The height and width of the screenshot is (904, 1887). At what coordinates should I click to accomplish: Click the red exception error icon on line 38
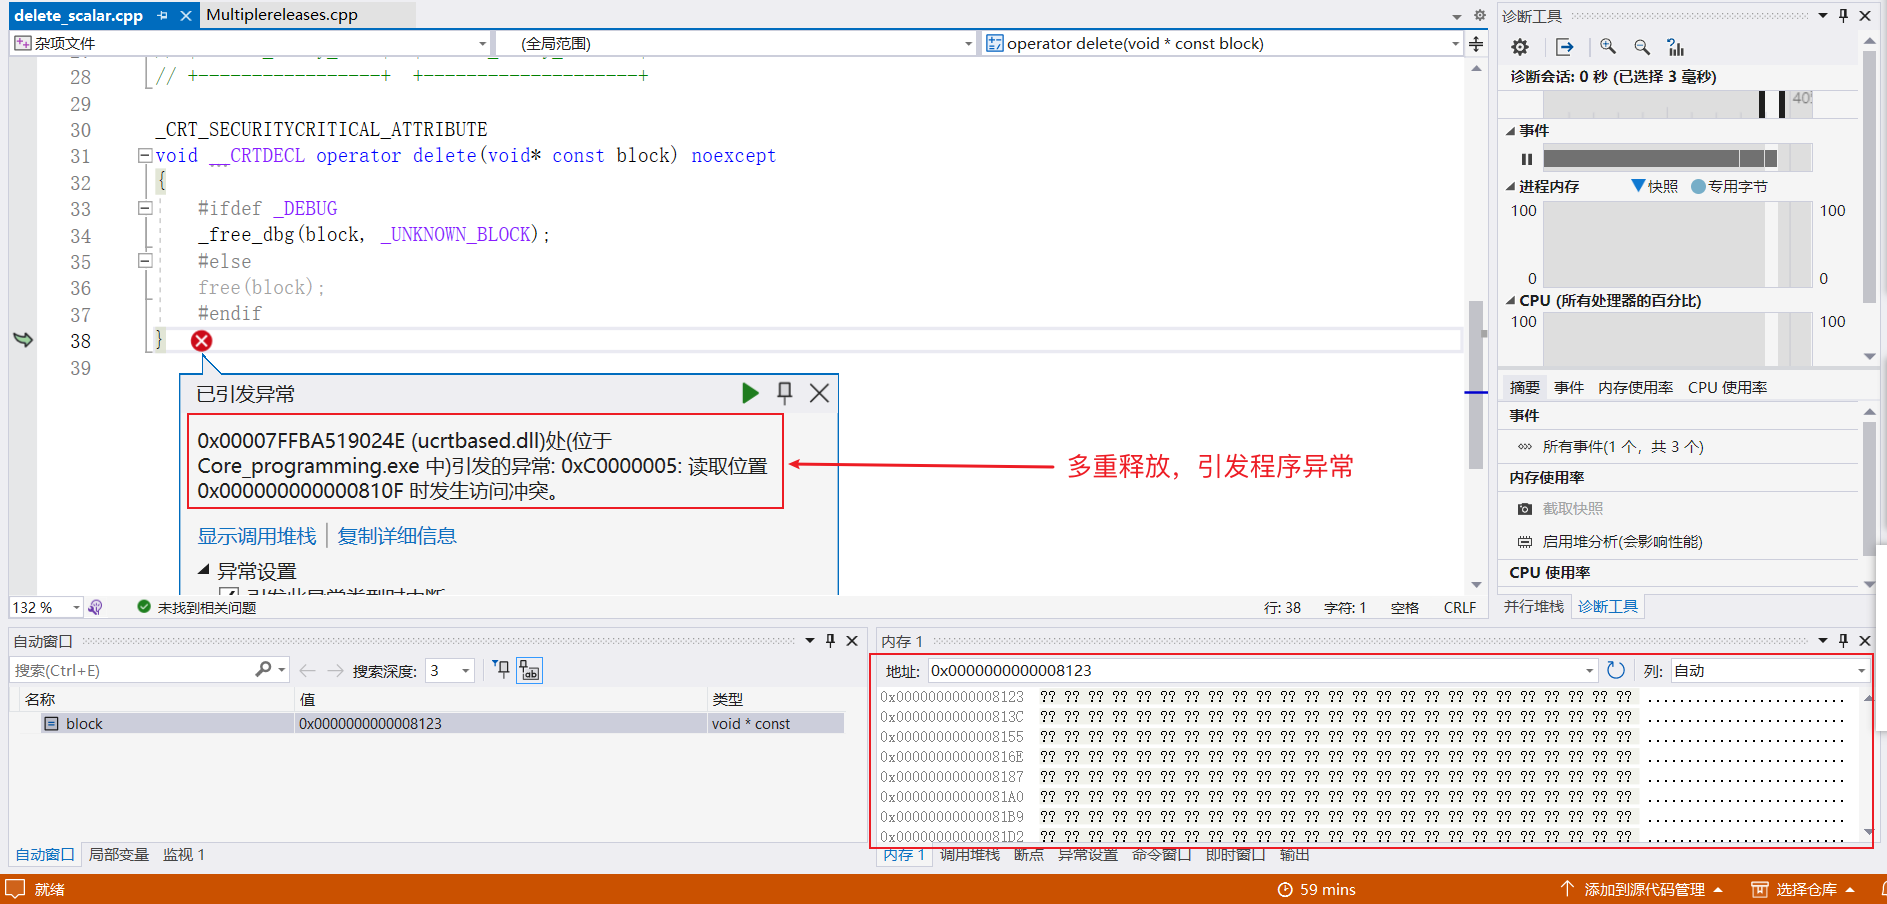[x=201, y=341]
